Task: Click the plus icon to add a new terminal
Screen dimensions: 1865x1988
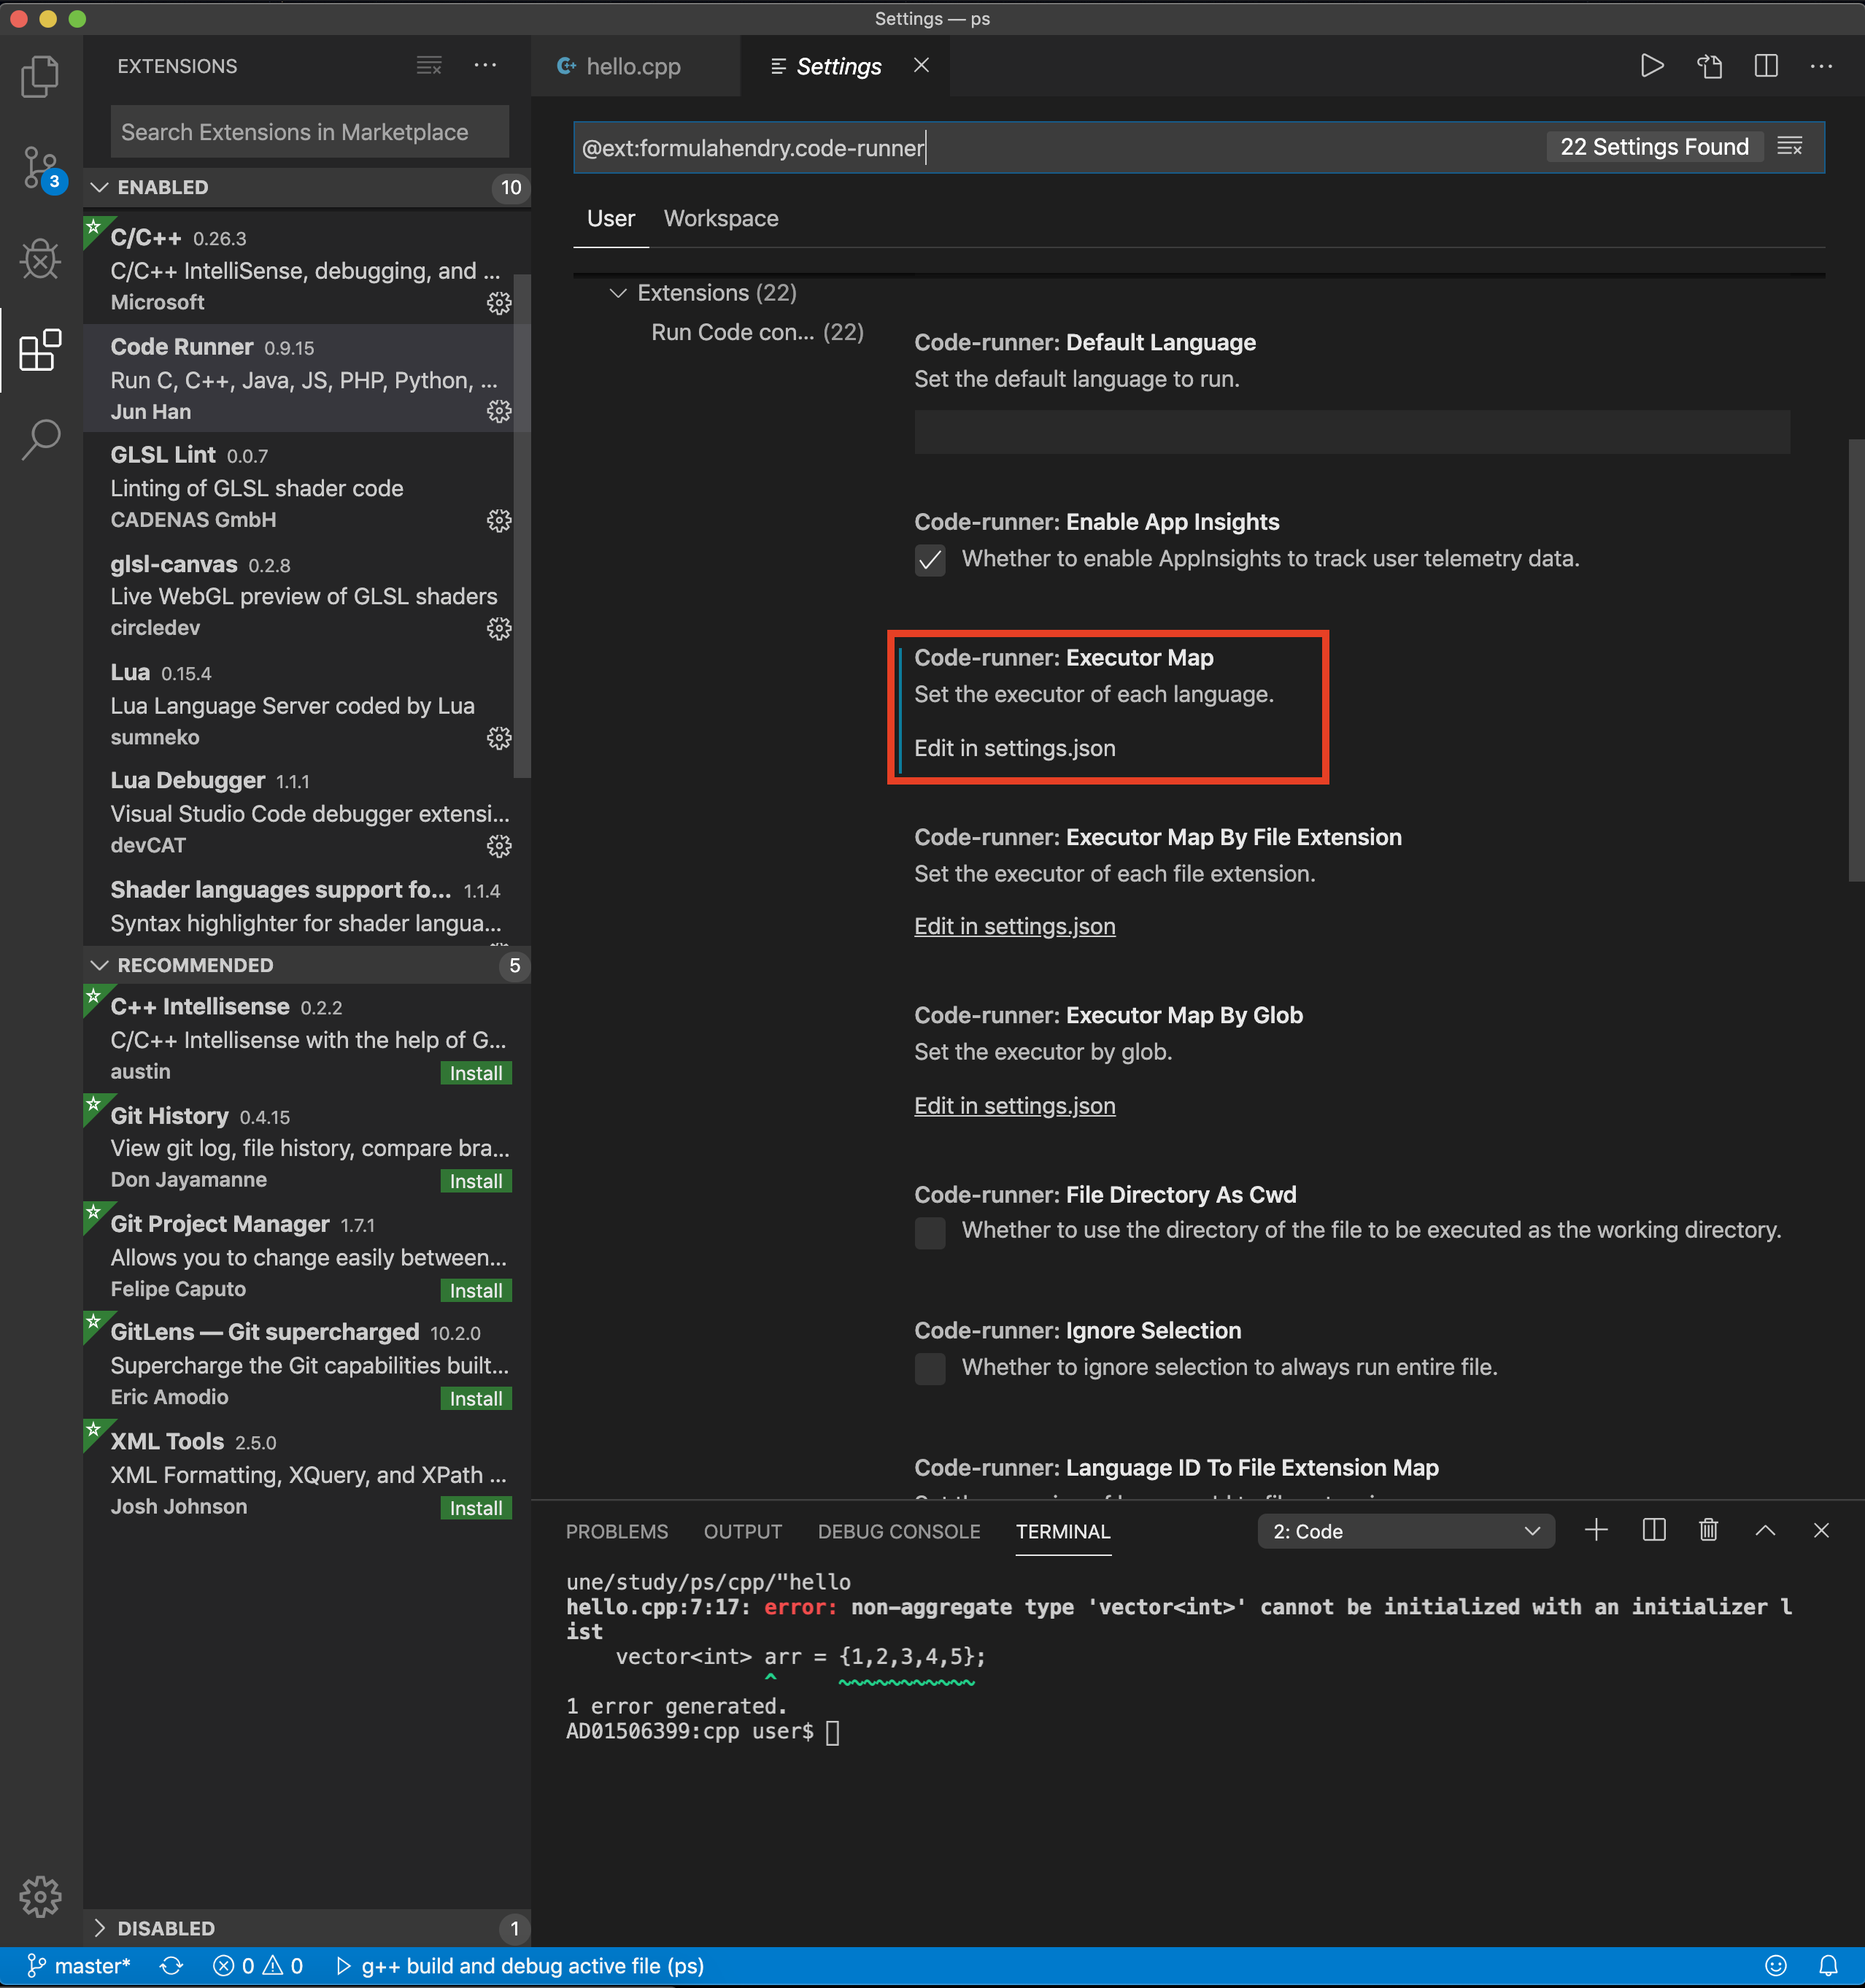Action: pos(1596,1530)
